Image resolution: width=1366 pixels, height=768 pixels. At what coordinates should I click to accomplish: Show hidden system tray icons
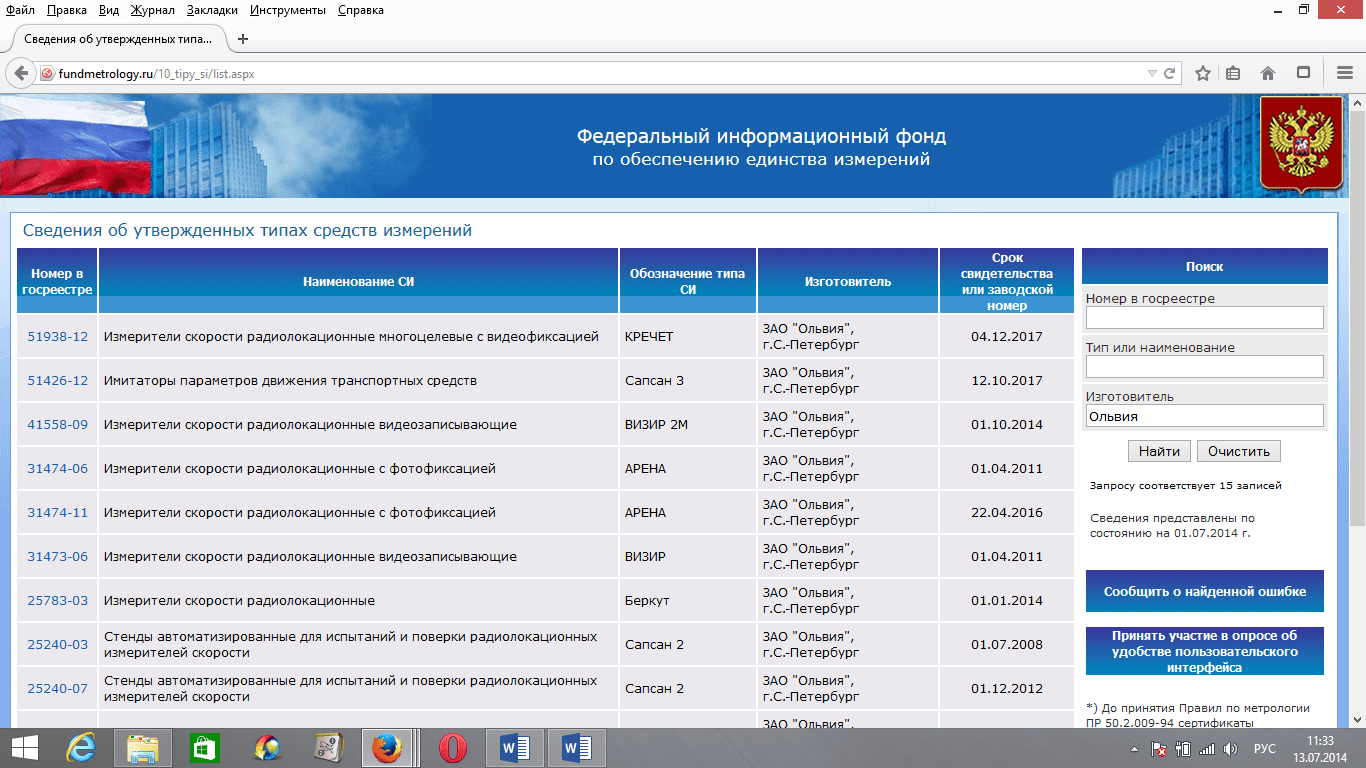pyautogui.click(x=1133, y=748)
